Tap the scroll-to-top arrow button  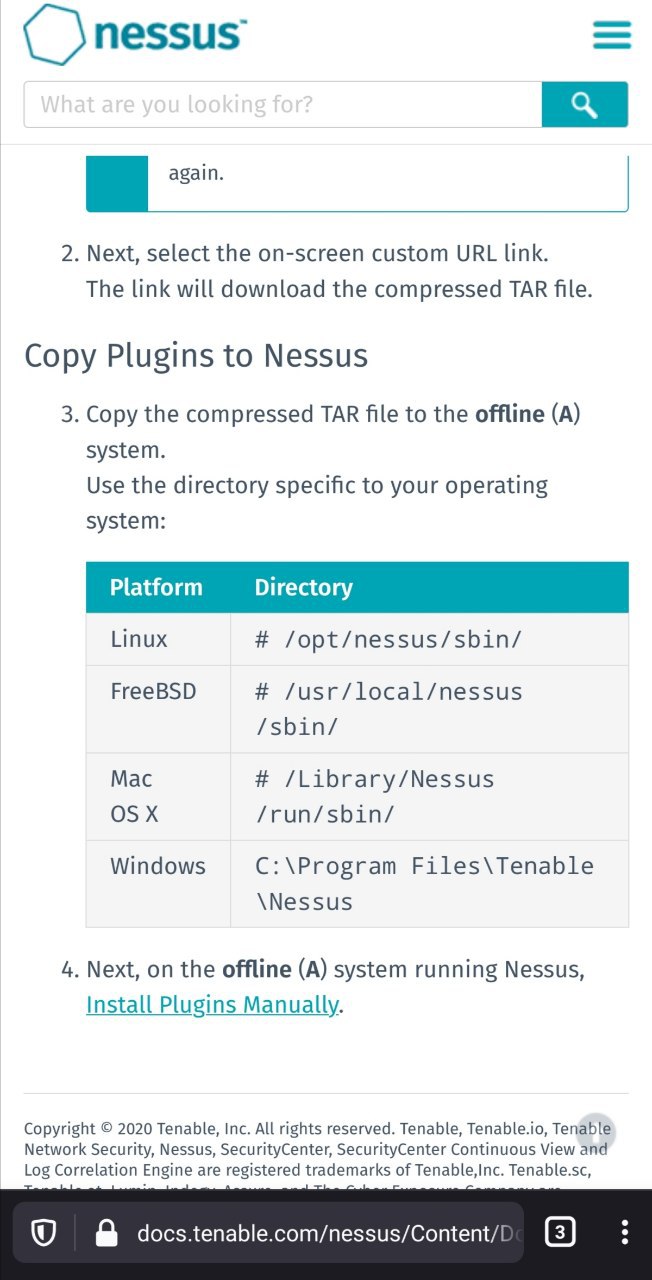(x=595, y=1133)
